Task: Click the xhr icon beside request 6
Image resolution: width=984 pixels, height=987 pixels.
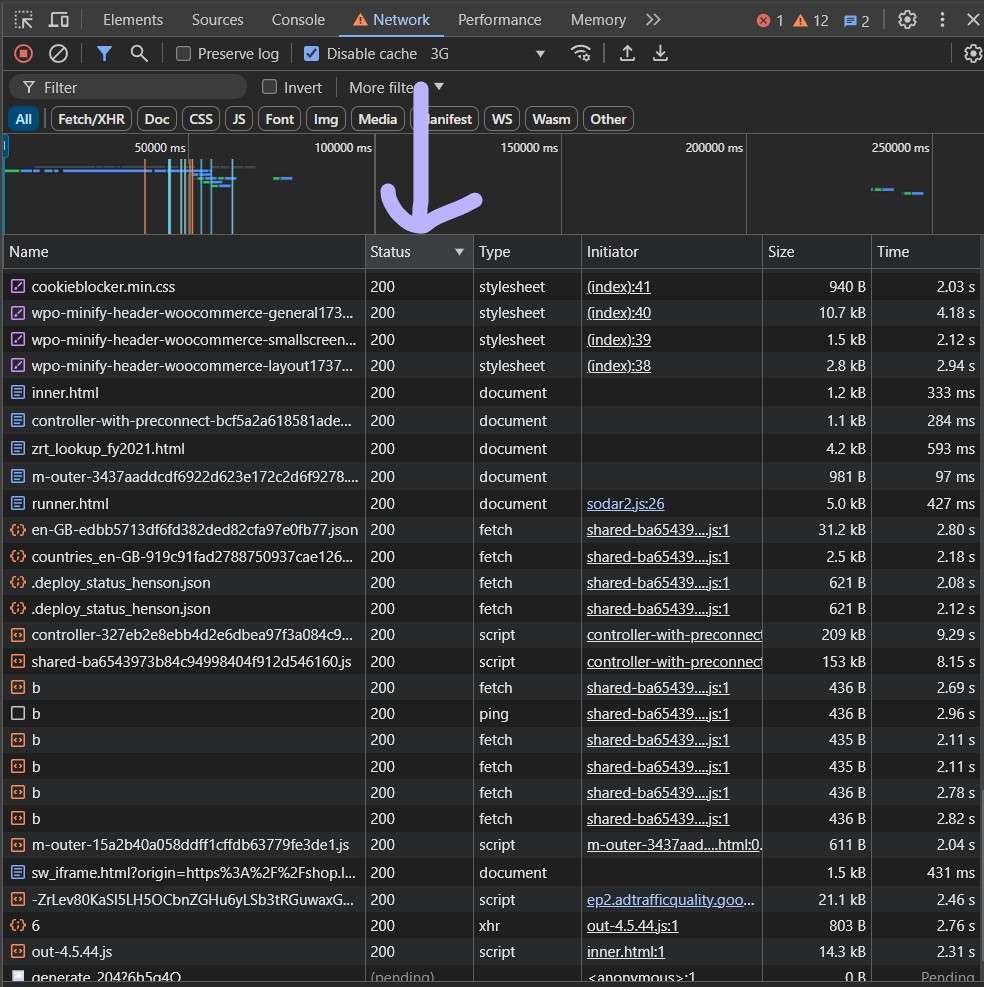Action: (18, 925)
